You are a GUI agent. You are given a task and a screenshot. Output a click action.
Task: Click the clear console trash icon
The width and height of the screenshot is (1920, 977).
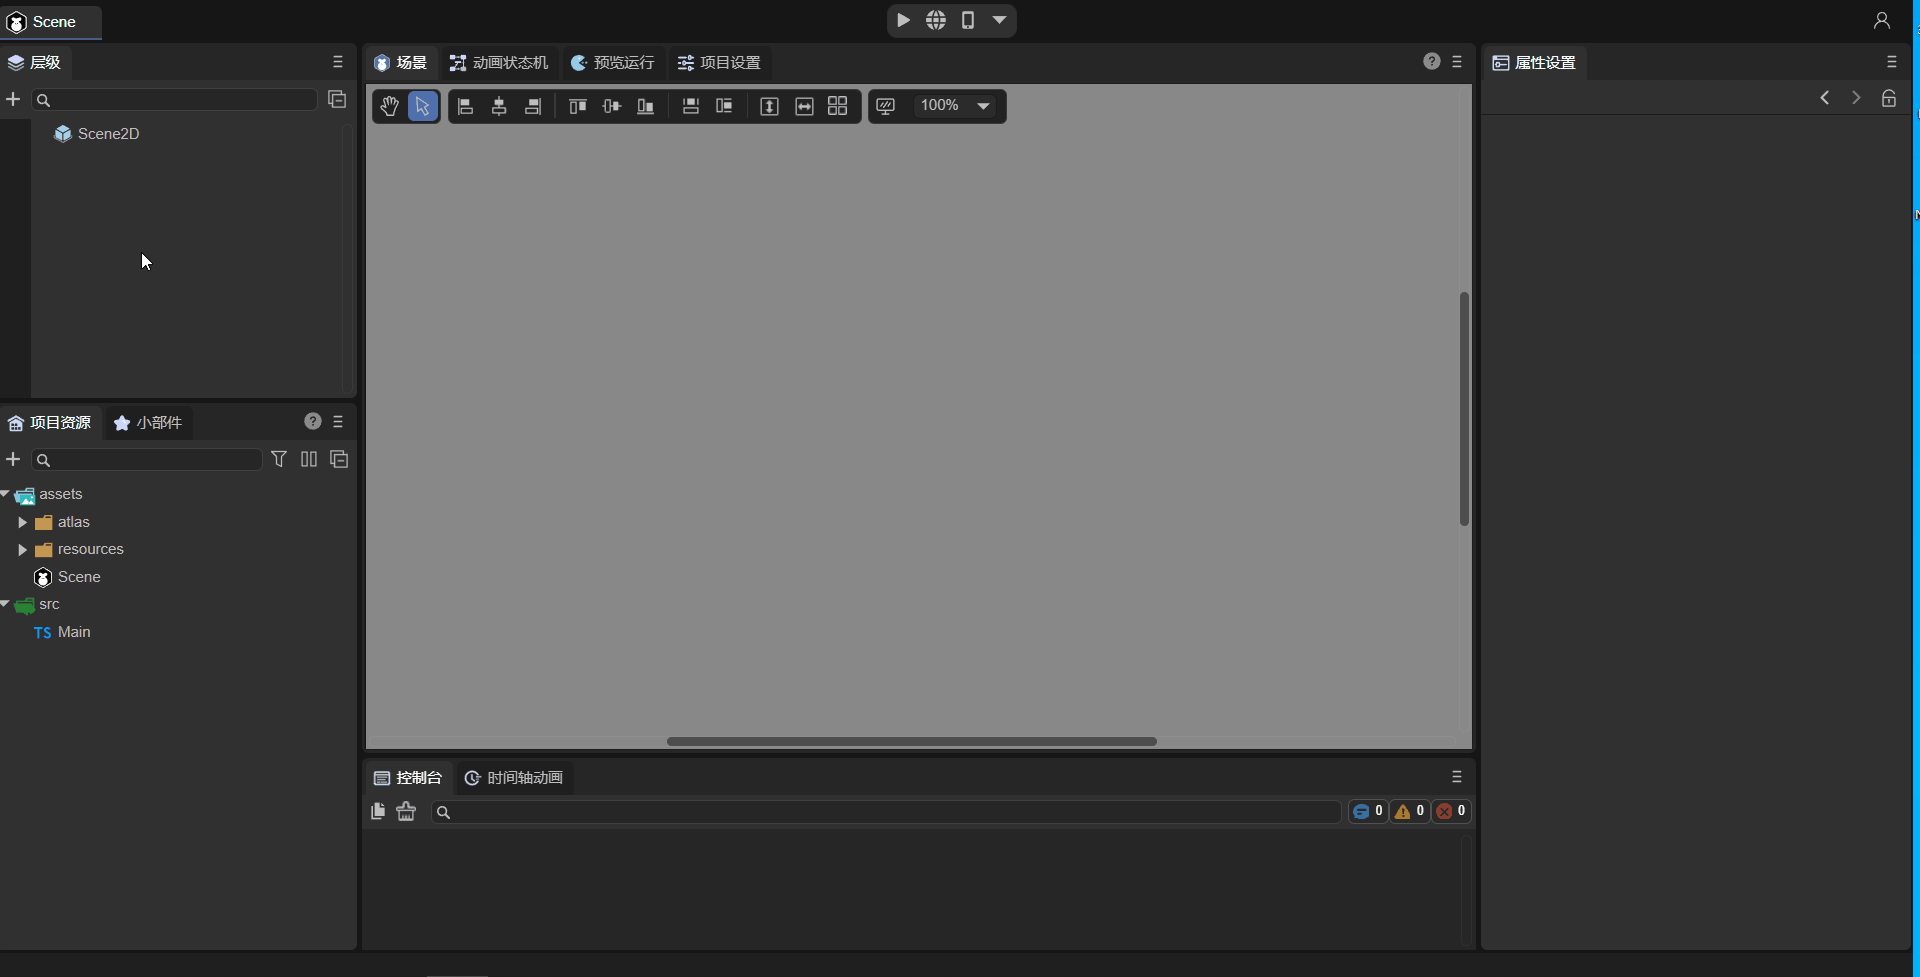point(406,811)
